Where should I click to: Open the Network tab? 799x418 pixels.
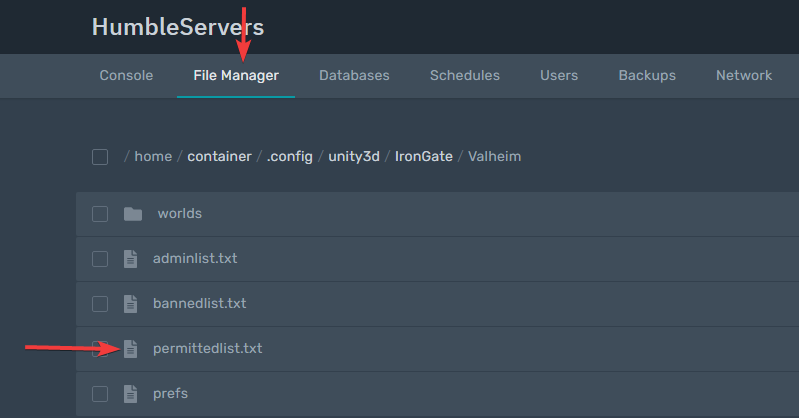pyautogui.click(x=744, y=75)
